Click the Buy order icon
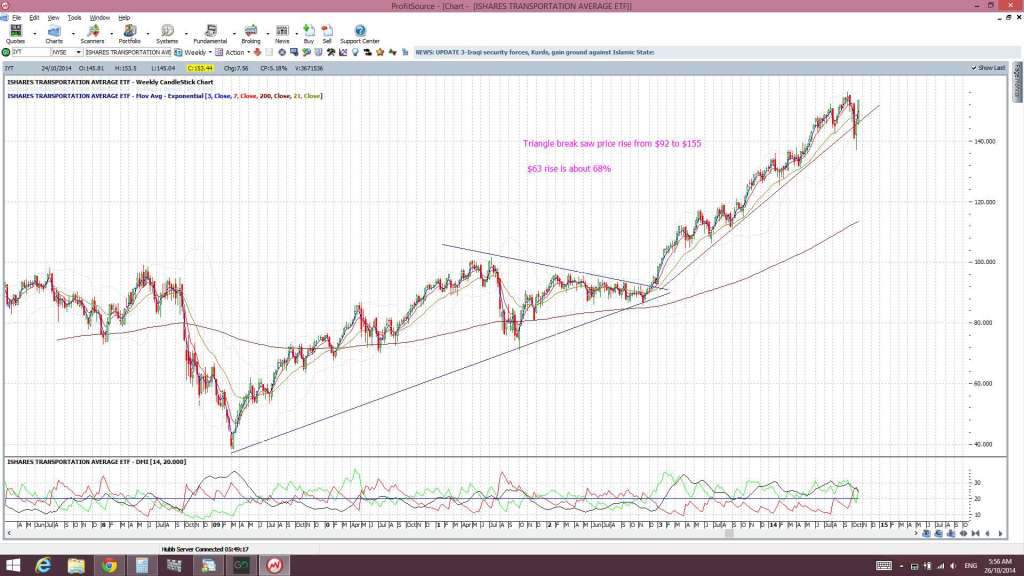 (x=309, y=34)
